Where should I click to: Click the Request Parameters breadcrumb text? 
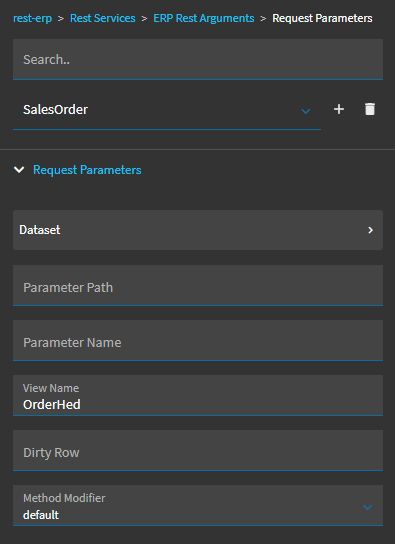click(x=322, y=18)
